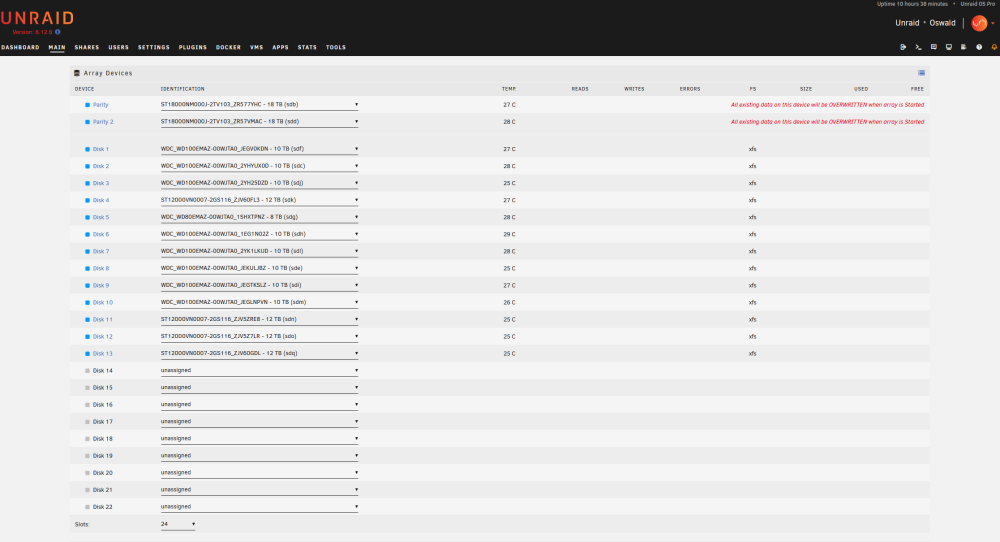Click the grey Disk 14 status indicator
Screen dimensions: 1000x542
pos(87,370)
